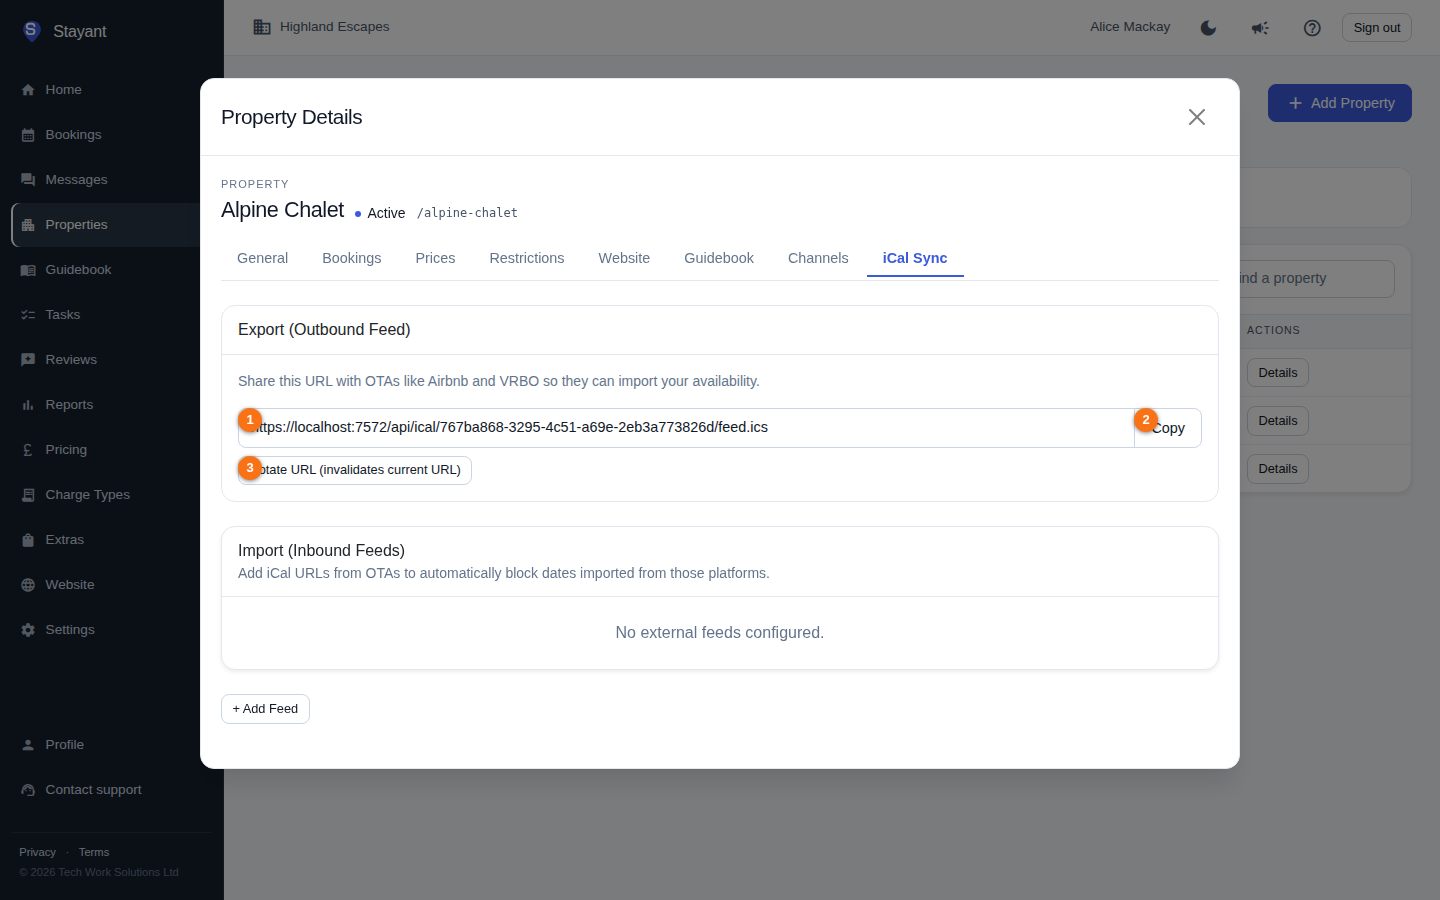The height and width of the screenshot is (900, 1440).
Task: Open the Restrictions tab
Action: (x=527, y=258)
